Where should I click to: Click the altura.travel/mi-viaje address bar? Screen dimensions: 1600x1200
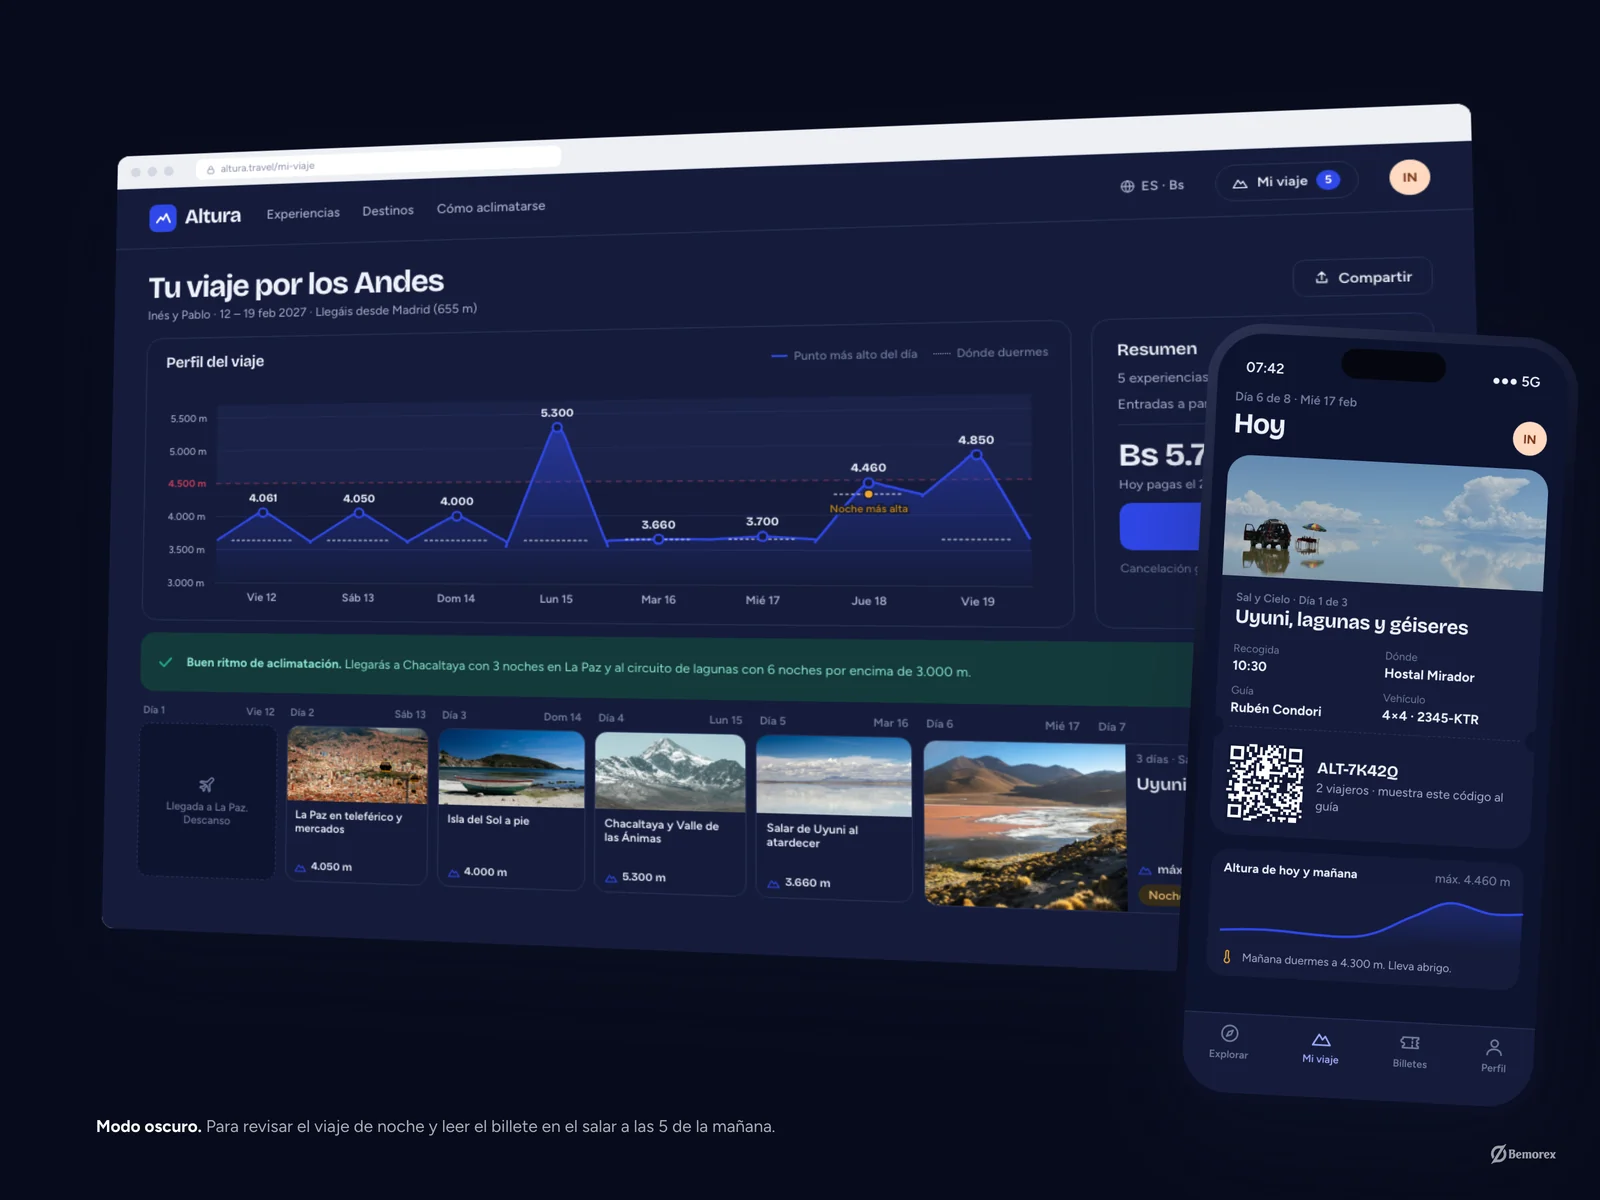point(378,162)
